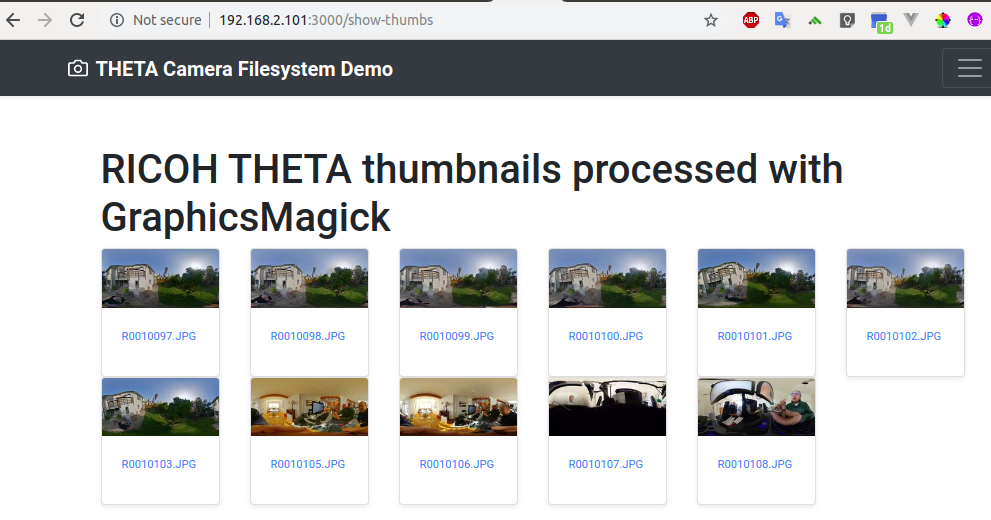This screenshot has width=991, height=520.
Task: Open R0010108.JPG link
Action: pos(755,464)
